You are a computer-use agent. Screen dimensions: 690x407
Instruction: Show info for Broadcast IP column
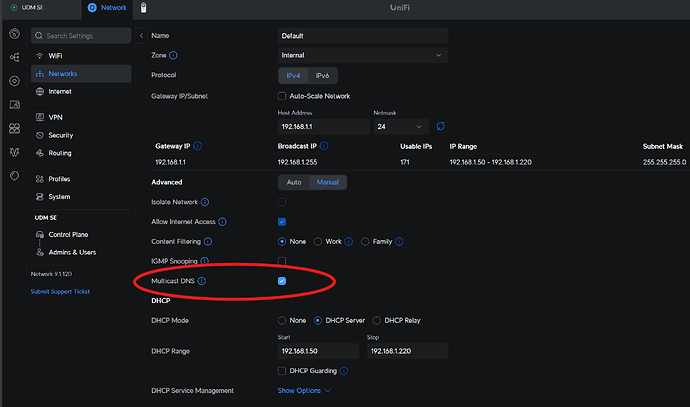click(324, 146)
